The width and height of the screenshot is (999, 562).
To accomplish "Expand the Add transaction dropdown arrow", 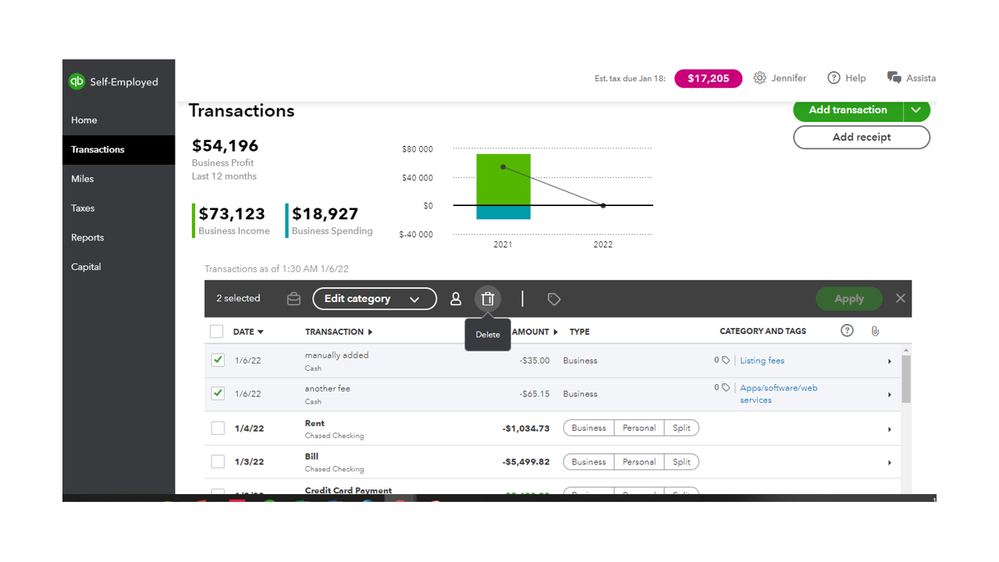I will pos(916,110).
